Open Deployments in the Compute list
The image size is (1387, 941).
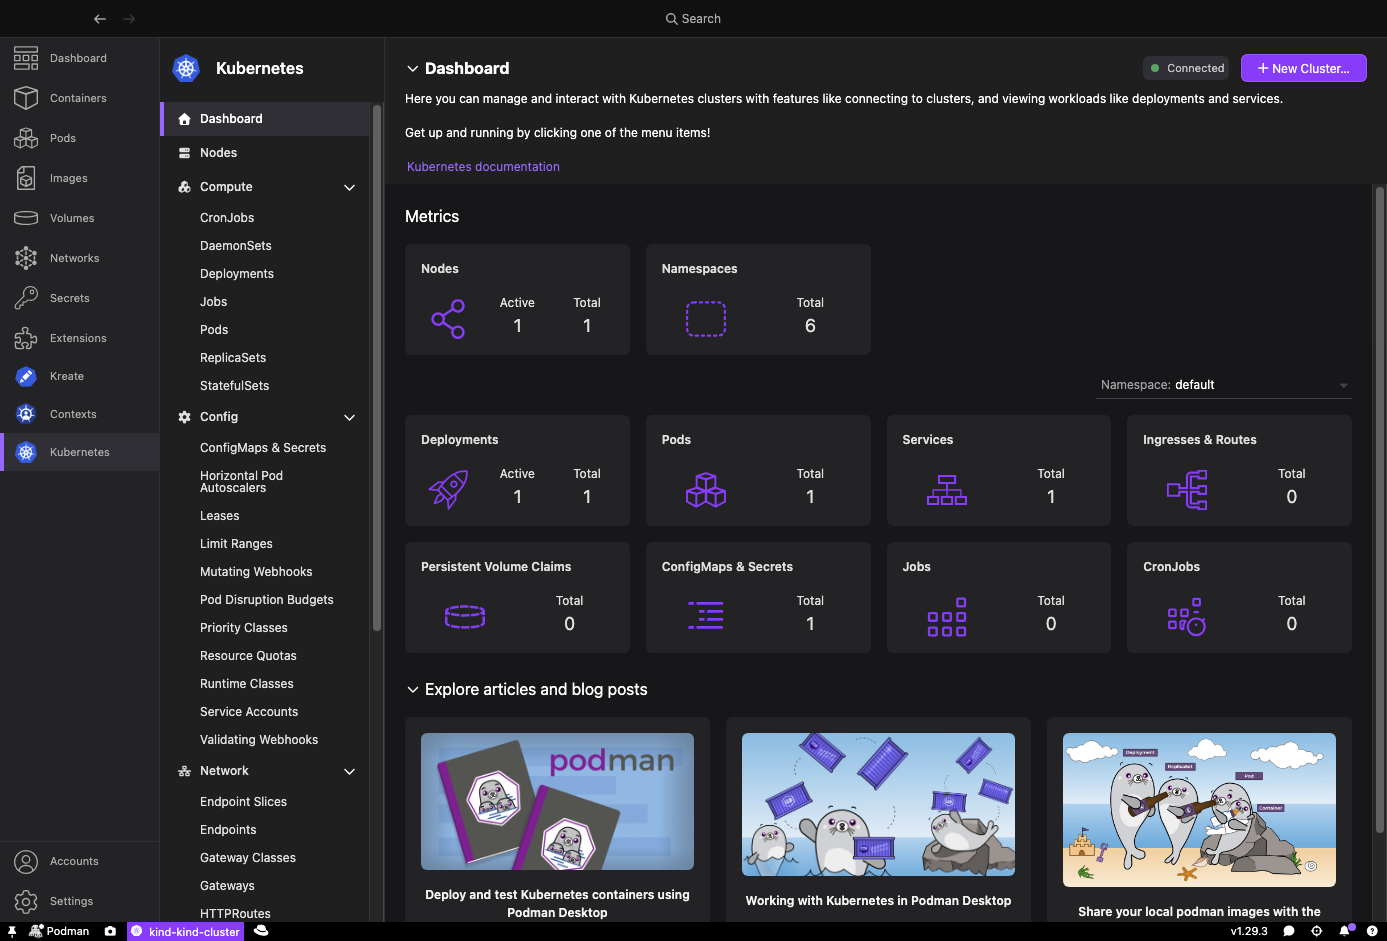237,274
